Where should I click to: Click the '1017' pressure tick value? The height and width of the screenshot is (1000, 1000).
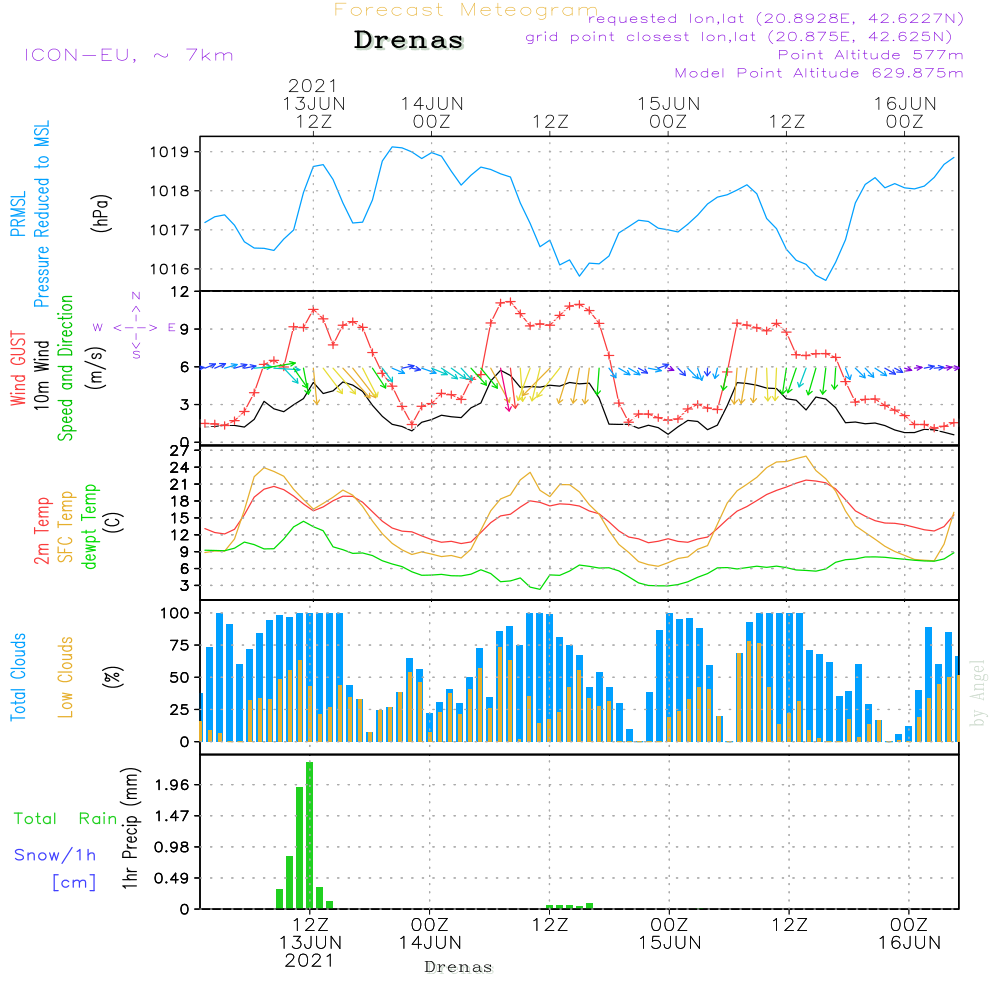(x=169, y=230)
